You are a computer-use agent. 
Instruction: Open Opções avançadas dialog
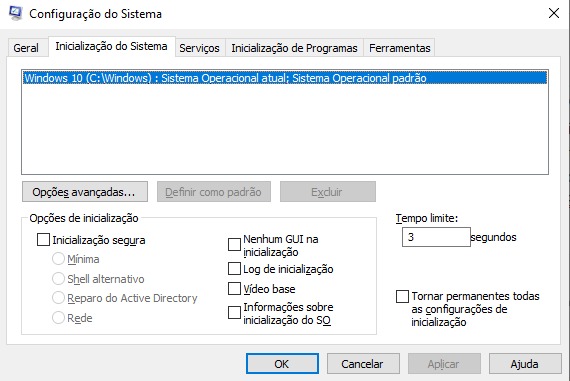pos(85,192)
